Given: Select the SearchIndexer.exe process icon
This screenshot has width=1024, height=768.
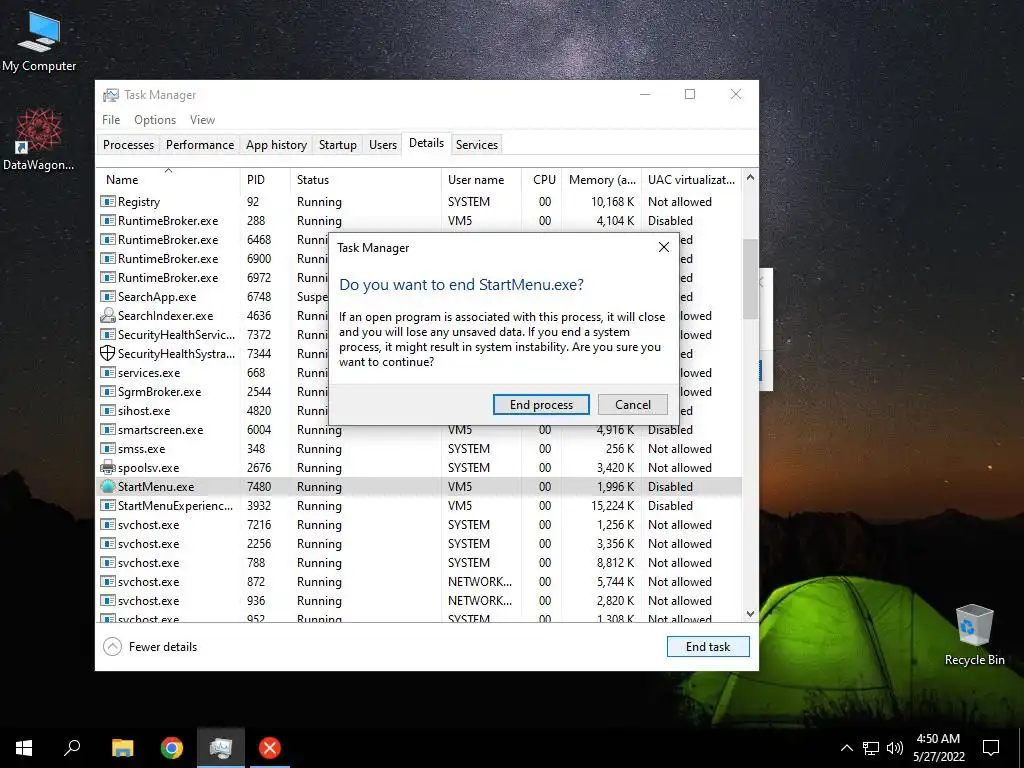Looking at the screenshot, I should [107, 315].
